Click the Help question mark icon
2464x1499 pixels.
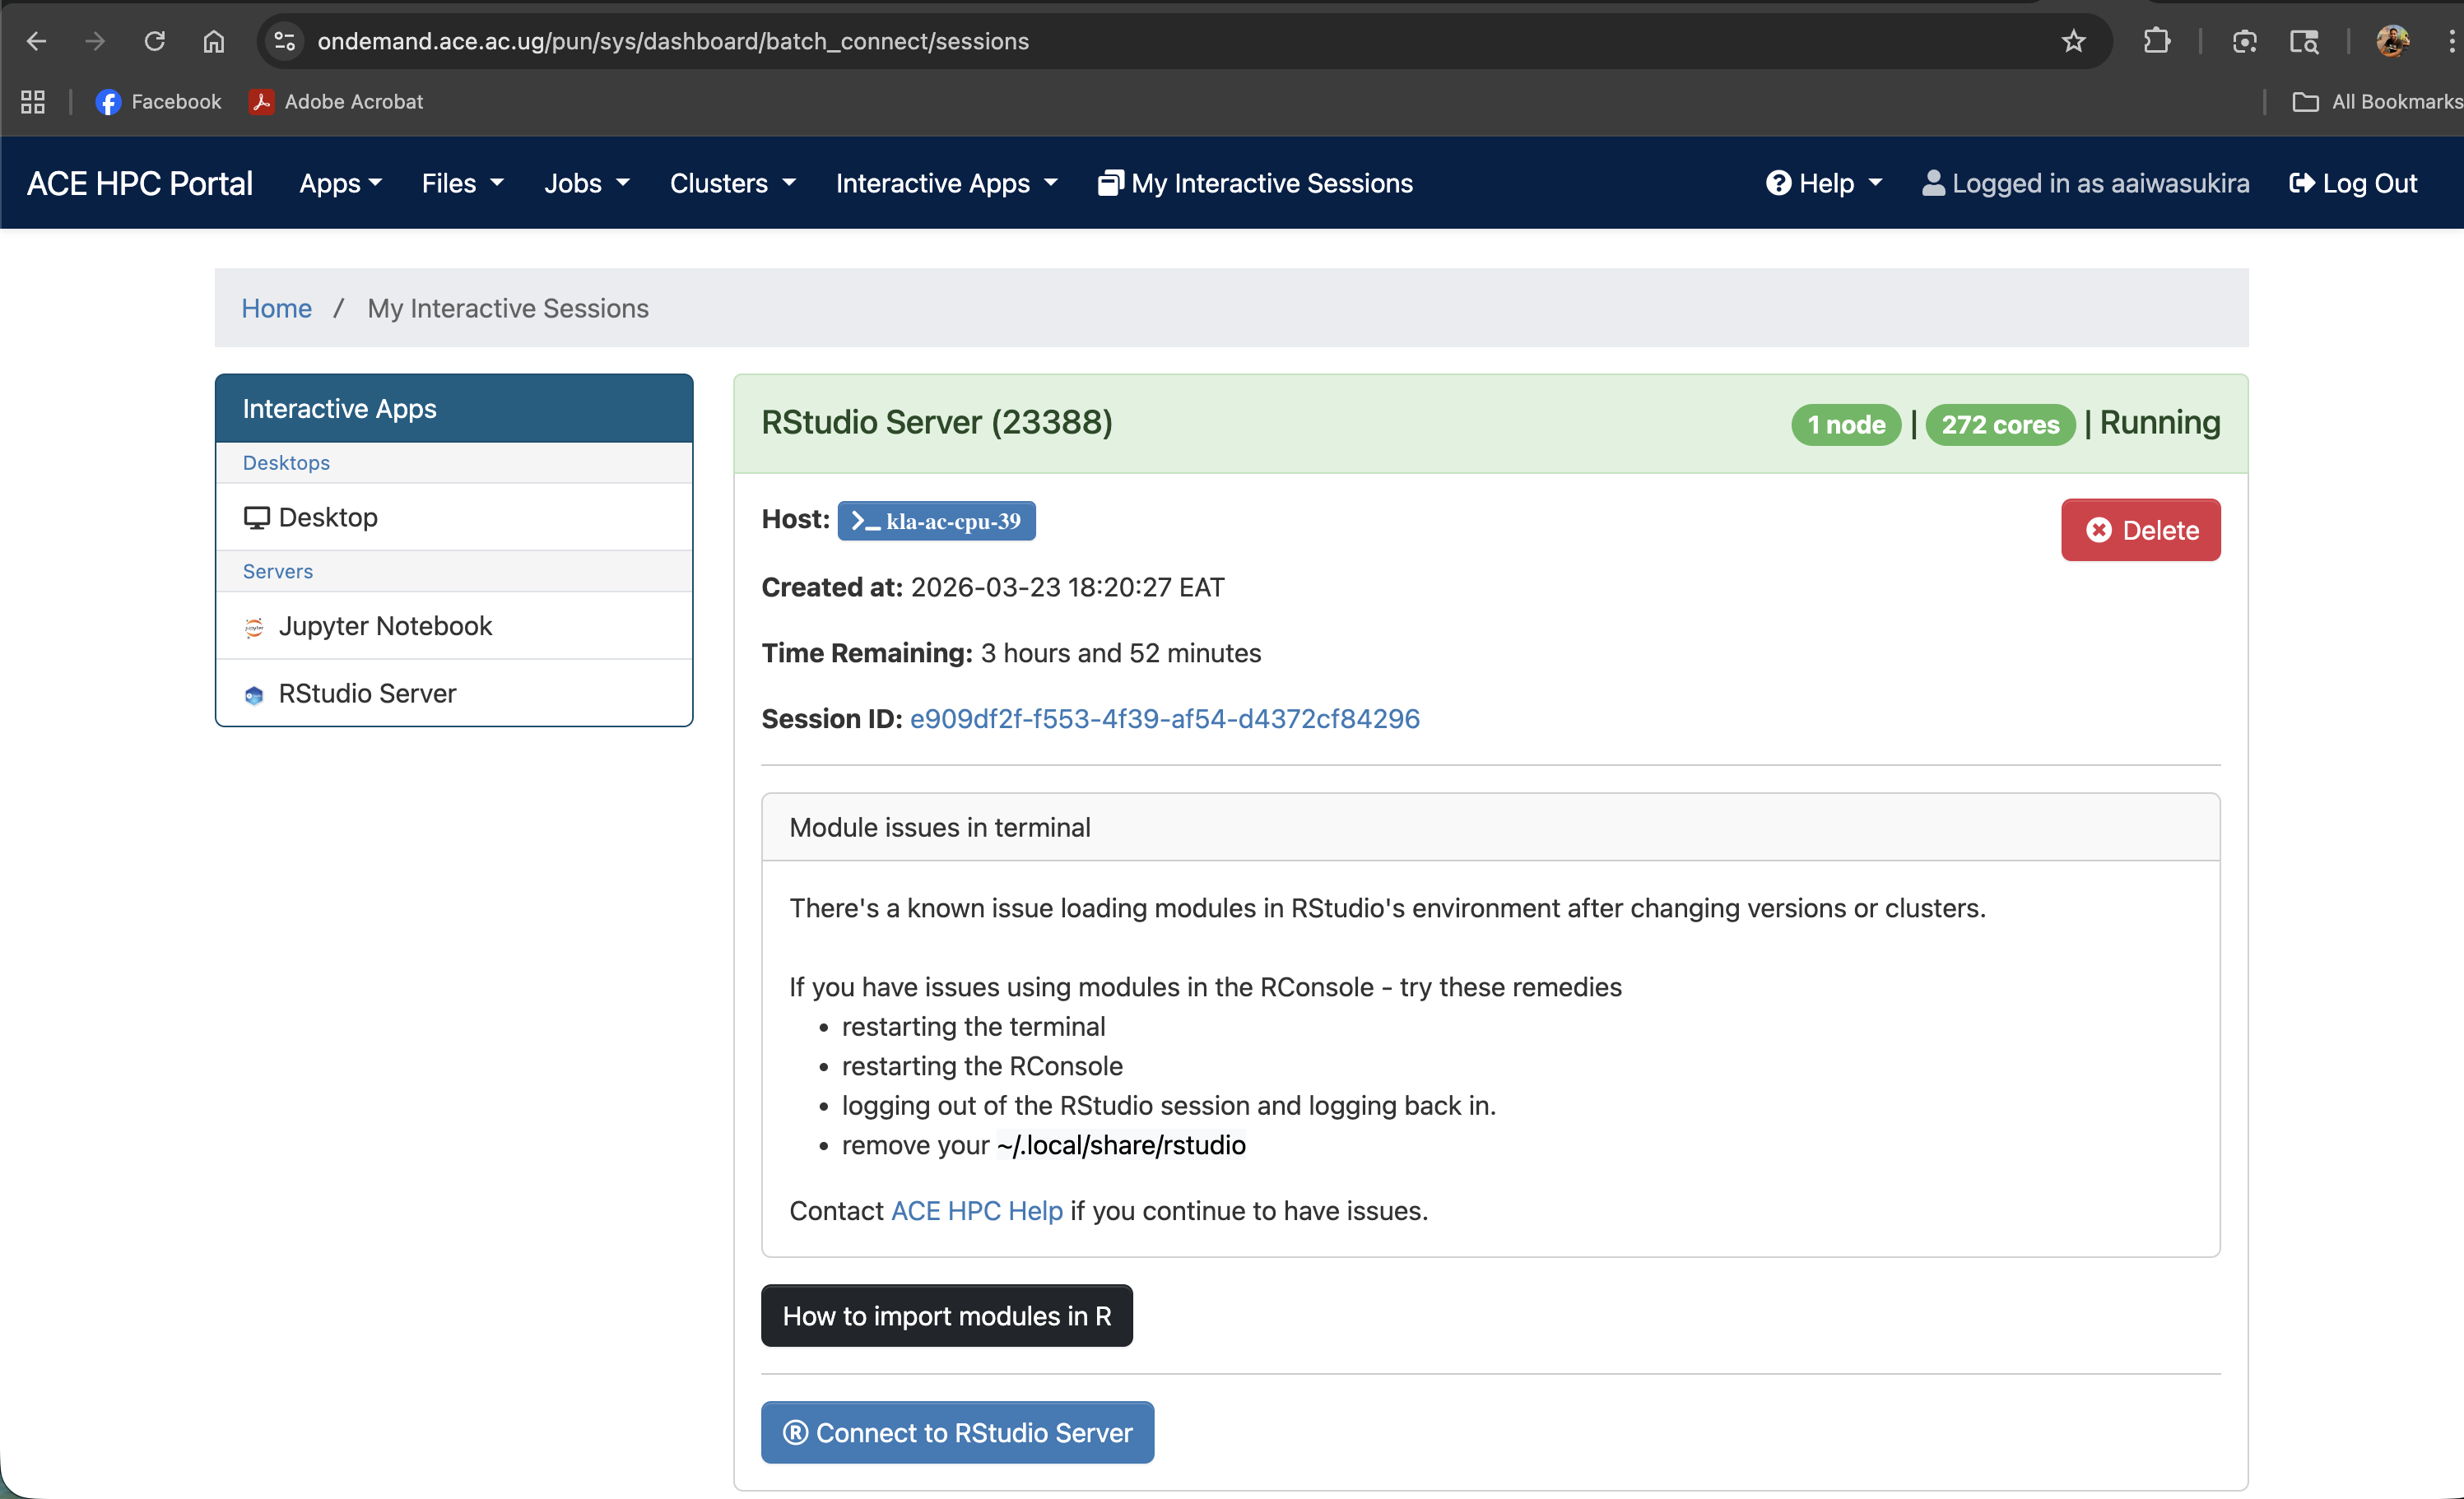1779,182
